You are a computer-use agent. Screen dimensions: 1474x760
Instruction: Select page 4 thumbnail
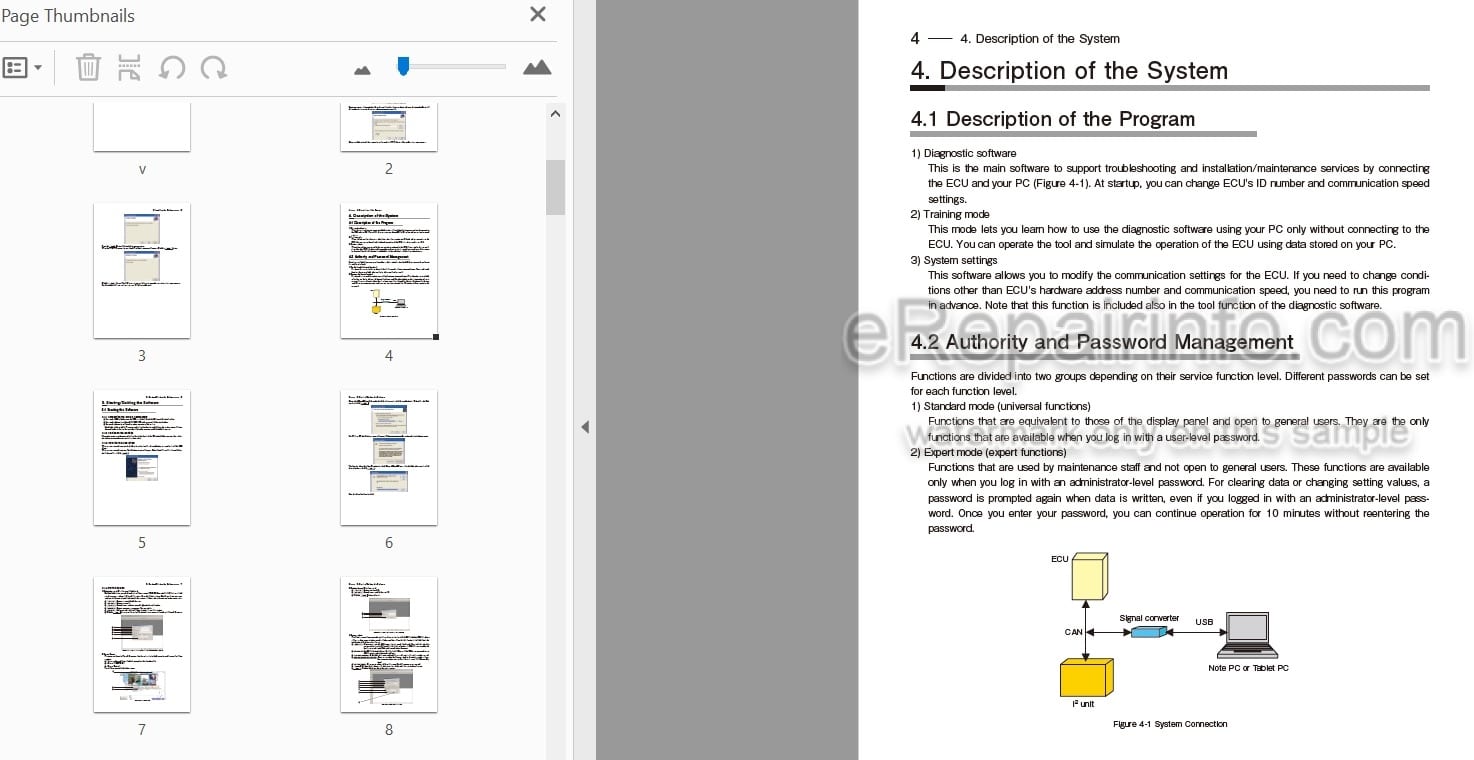coord(389,271)
